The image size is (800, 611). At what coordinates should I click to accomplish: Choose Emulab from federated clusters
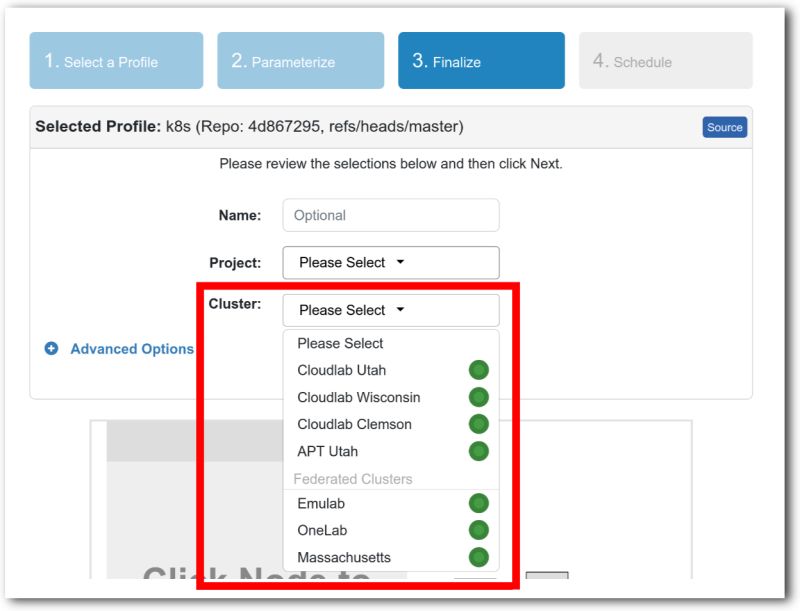tap(391, 503)
